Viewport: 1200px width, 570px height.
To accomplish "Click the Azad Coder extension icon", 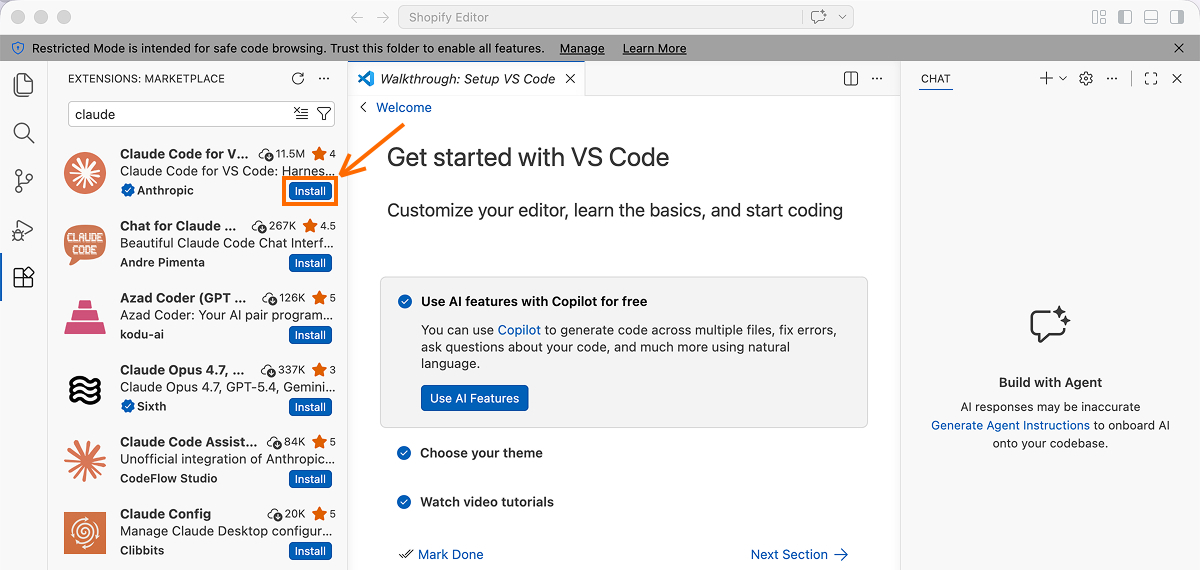I will pos(85,317).
